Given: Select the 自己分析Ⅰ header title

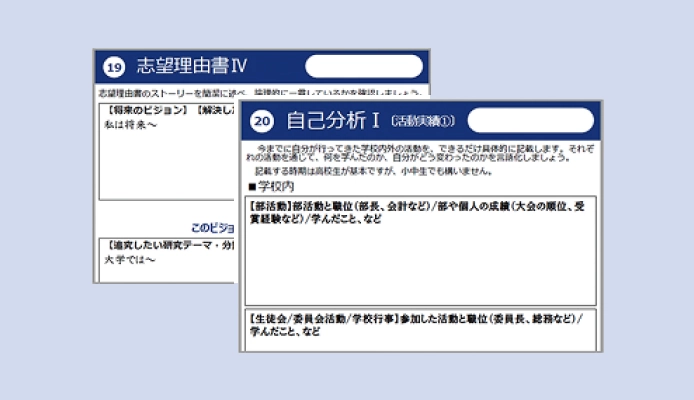Looking at the screenshot, I should (333, 120).
